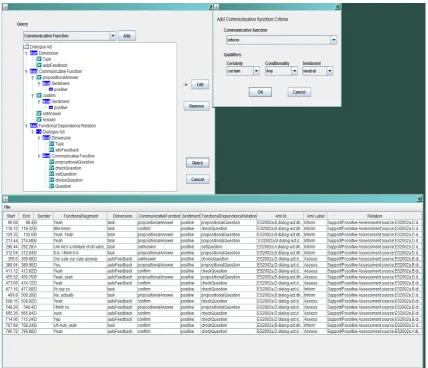Click the Dimension column header in table
Image resolution: width=428 pixels, height=368 pixels.
[122, 216]
